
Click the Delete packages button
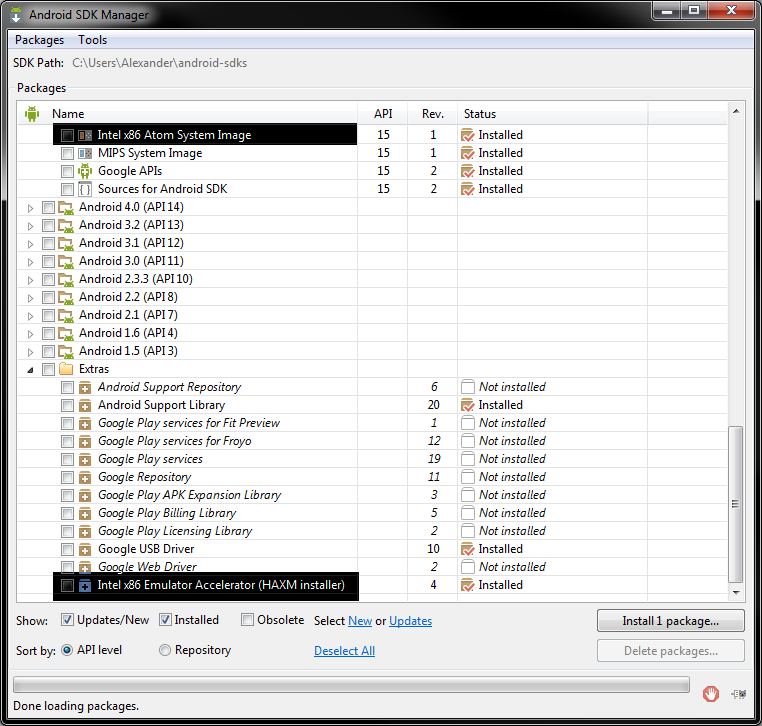coord(671,651)
